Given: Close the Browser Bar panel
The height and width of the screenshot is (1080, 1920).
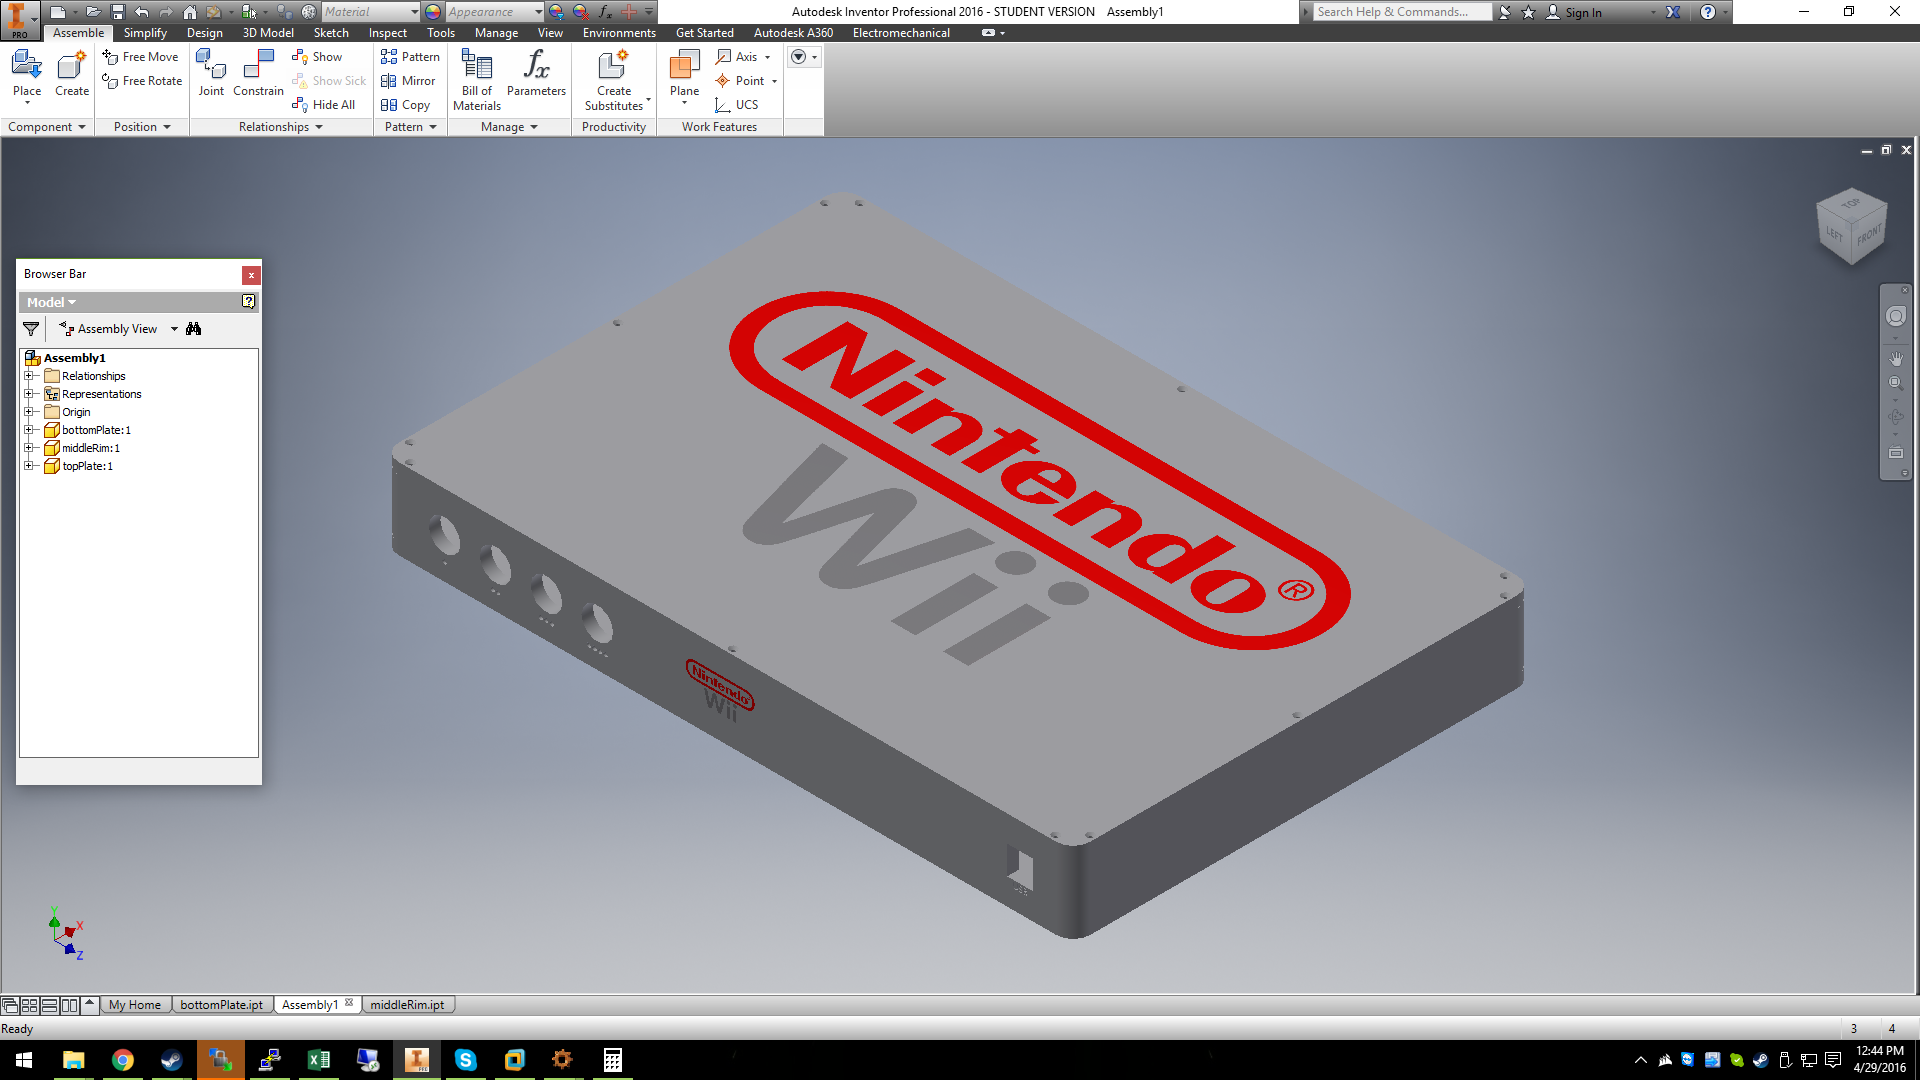Looking at the screenshot, I should click(x=251, y=274).
